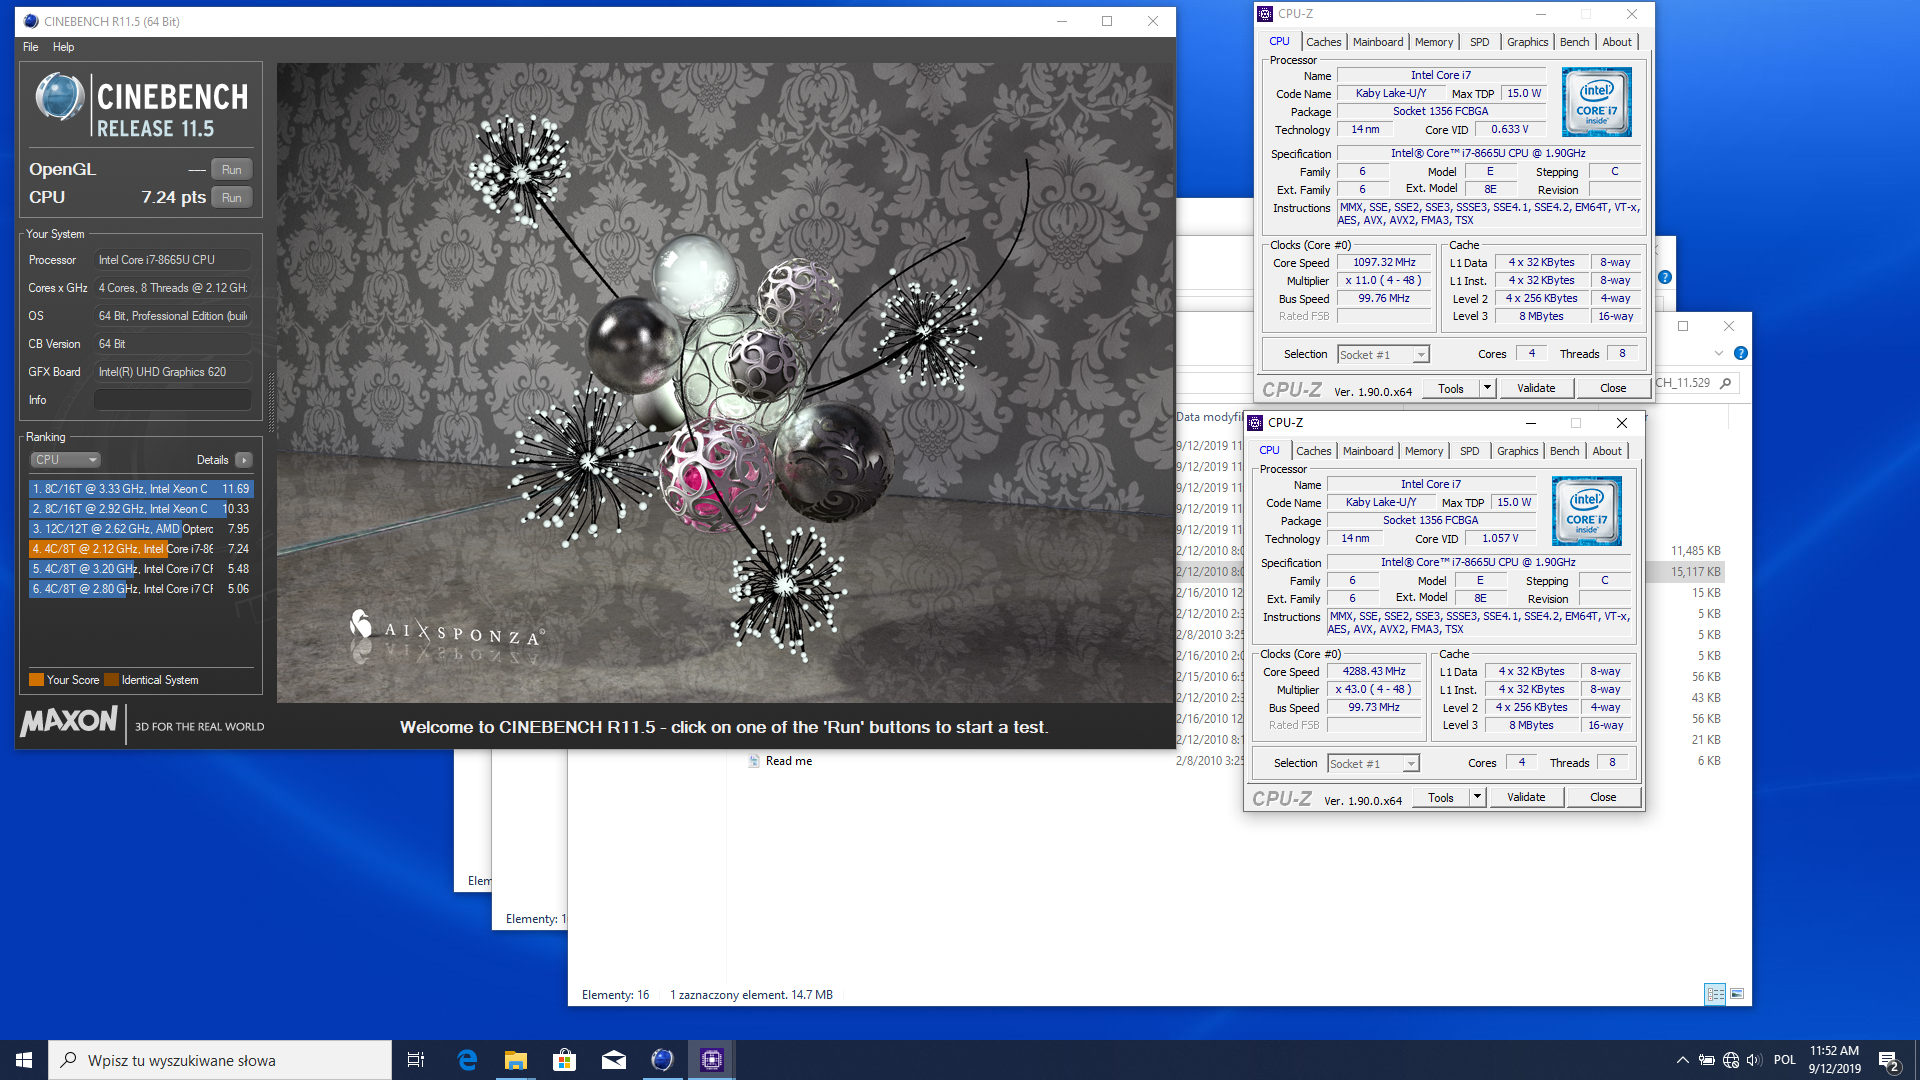Open the File menu in Cinebench
The width and height of the screenshot is (1920, 1080).
(31, 47)
